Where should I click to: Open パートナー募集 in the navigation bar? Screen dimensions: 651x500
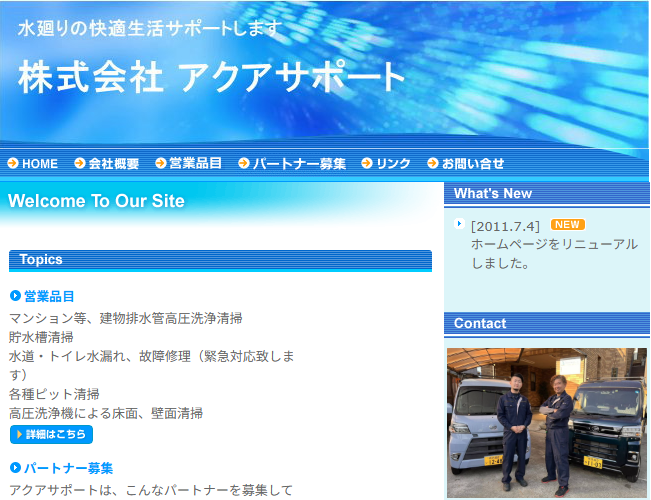pos(299,163)
